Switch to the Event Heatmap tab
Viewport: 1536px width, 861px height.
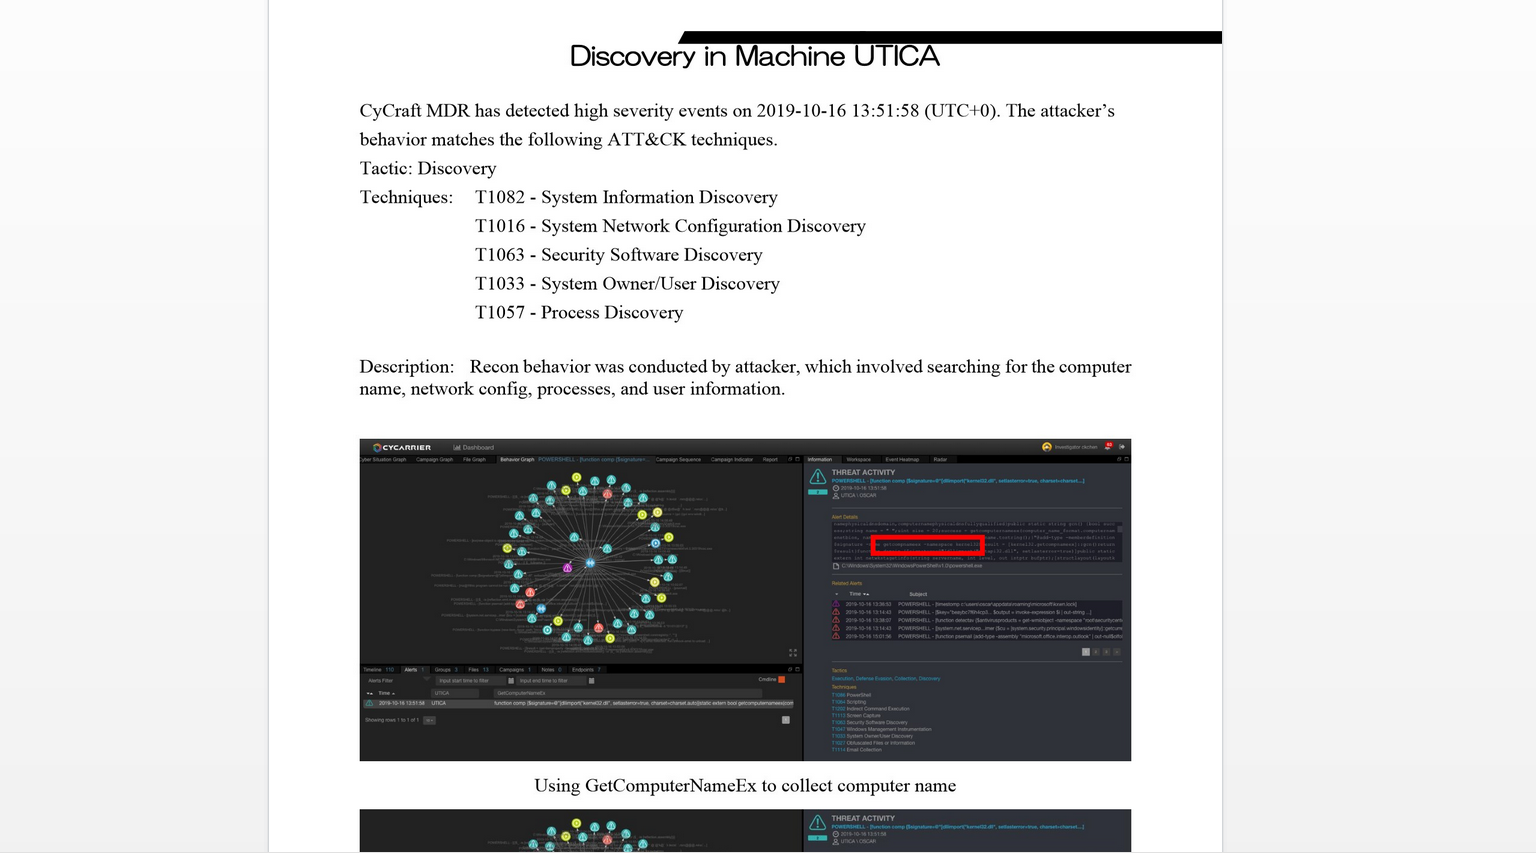(x=902, y=459)
